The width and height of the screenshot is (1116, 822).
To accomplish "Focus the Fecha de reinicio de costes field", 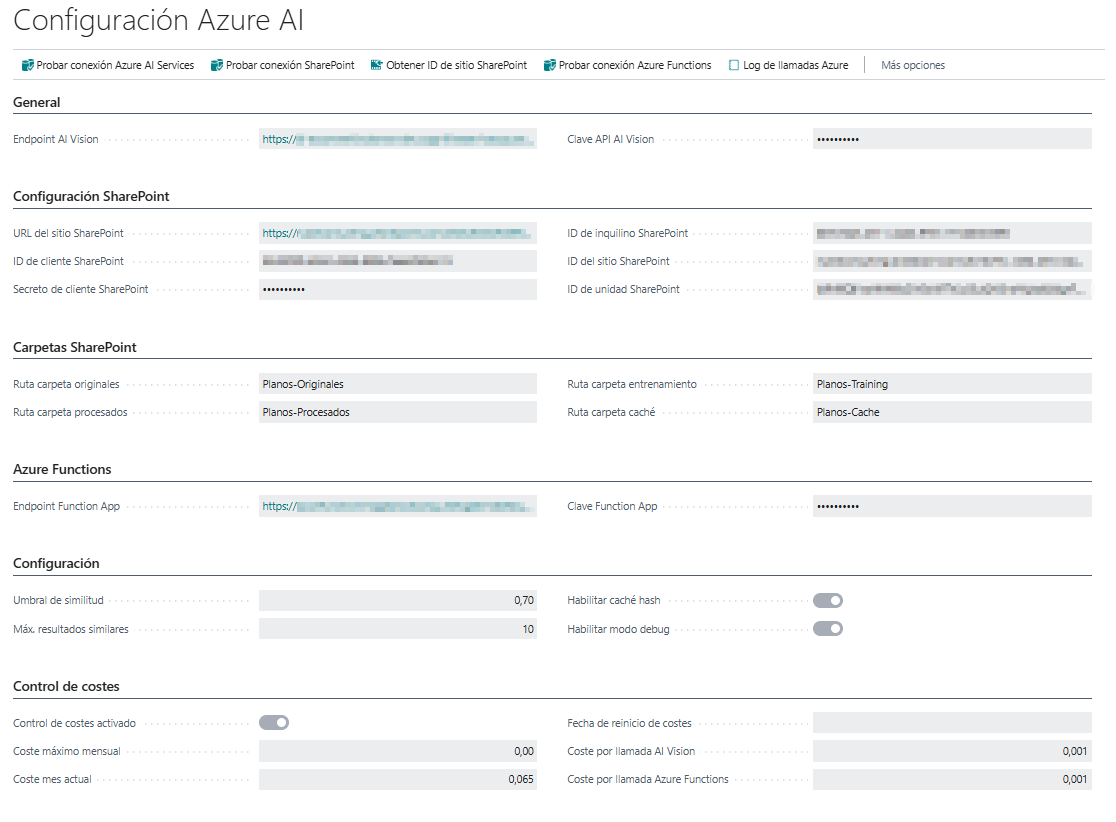I will click(x=952, y=723).
